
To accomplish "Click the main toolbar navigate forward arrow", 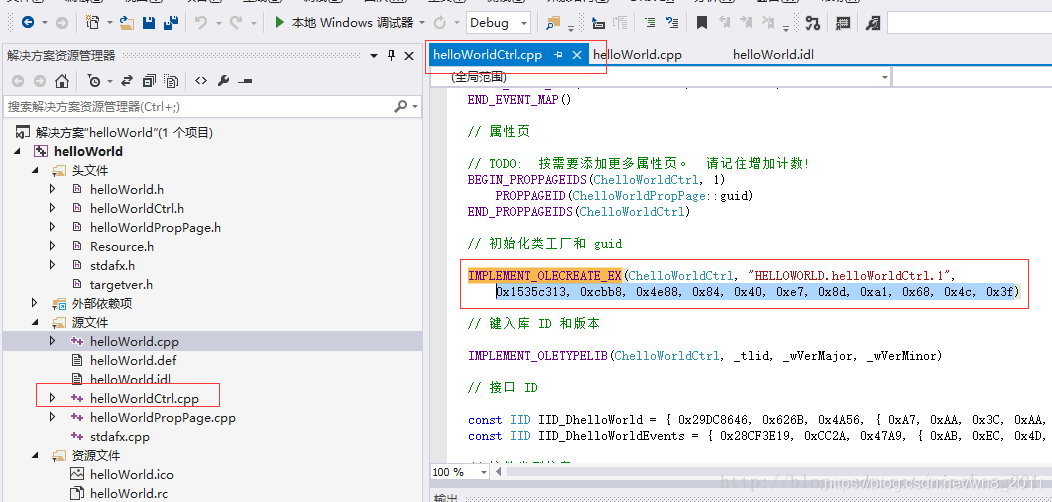I will tap(62, 23).
